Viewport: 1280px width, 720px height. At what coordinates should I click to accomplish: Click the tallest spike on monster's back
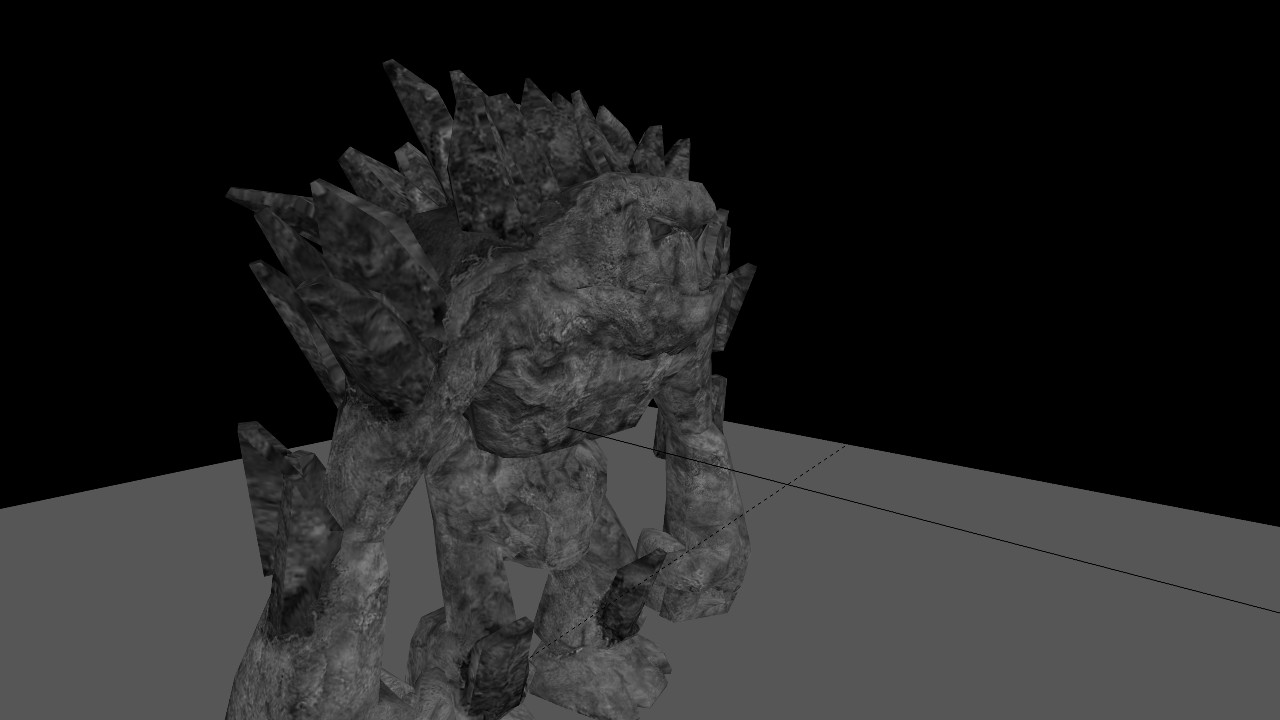click(410, 110)
